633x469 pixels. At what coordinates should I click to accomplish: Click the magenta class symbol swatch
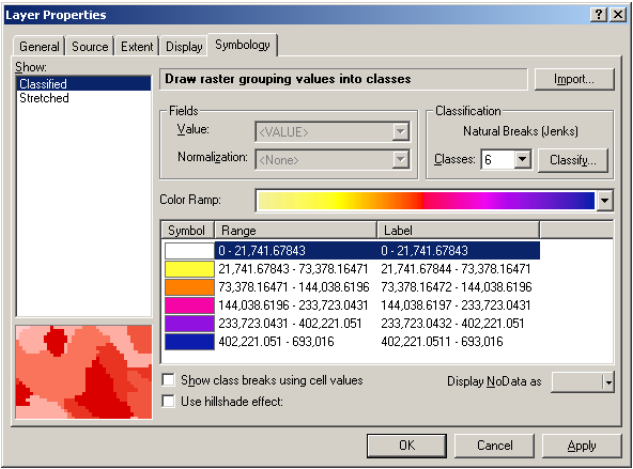pos(189,305)
